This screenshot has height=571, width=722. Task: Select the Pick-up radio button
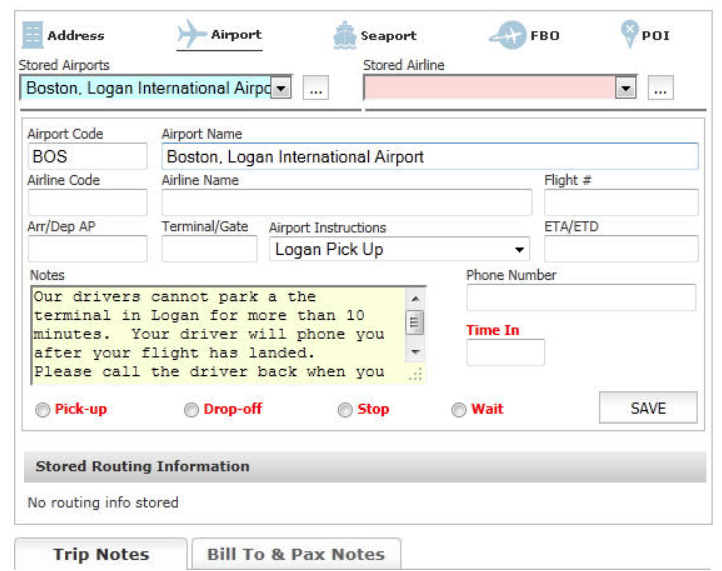pyautogui.click(x=42, y=410)
